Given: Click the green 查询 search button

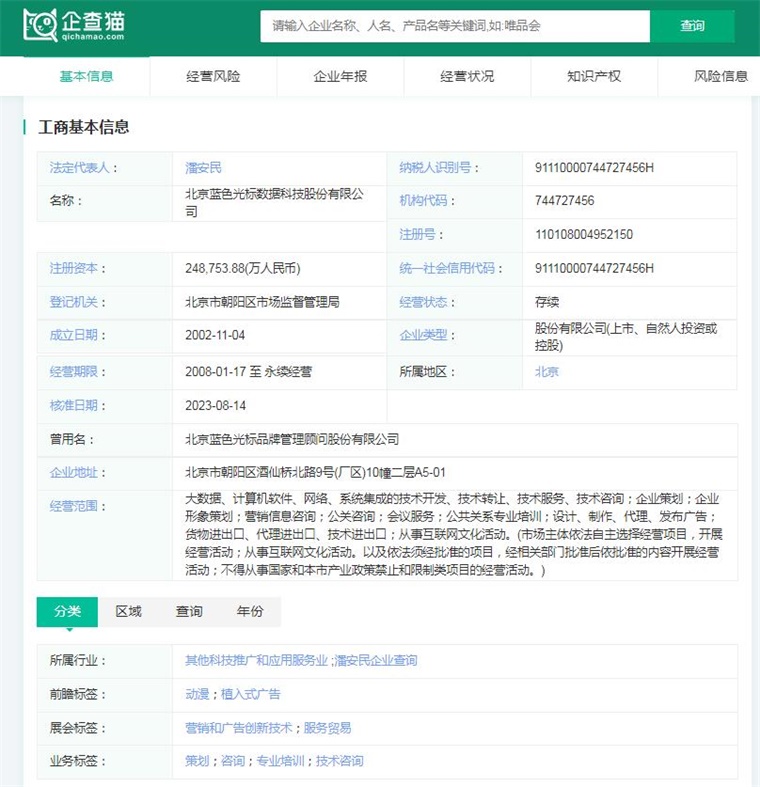Looking at the screenshot, I should [692, 26].
